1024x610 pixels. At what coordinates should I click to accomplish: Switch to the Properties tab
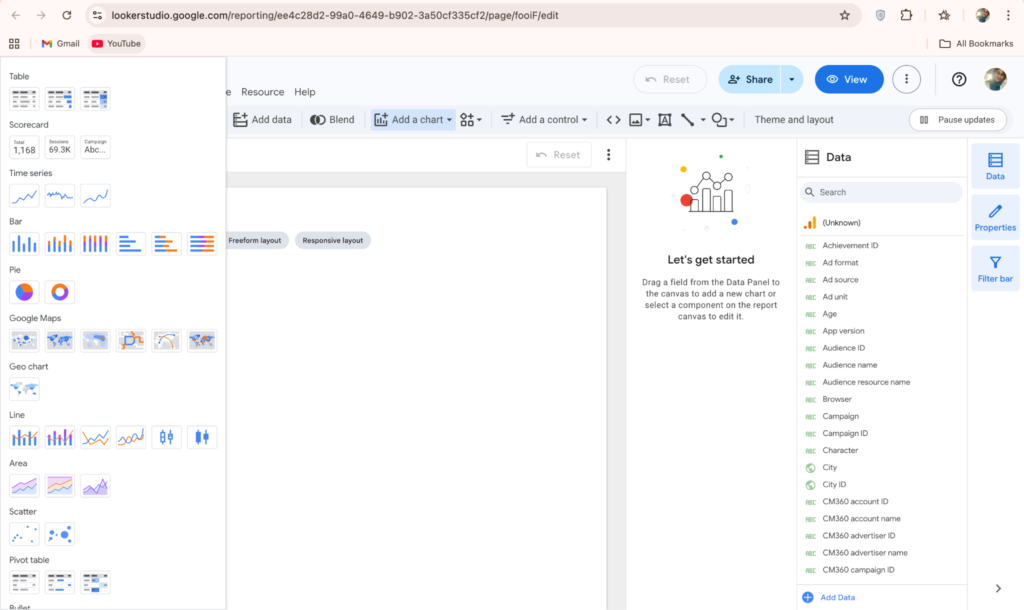(x=995, y=217)
